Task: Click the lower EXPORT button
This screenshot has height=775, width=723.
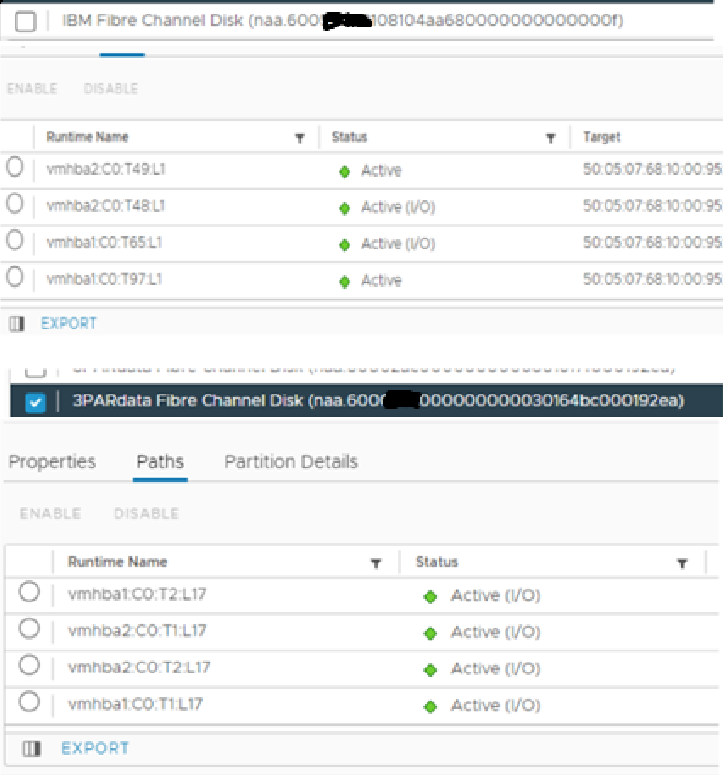Action: [95, 748]
